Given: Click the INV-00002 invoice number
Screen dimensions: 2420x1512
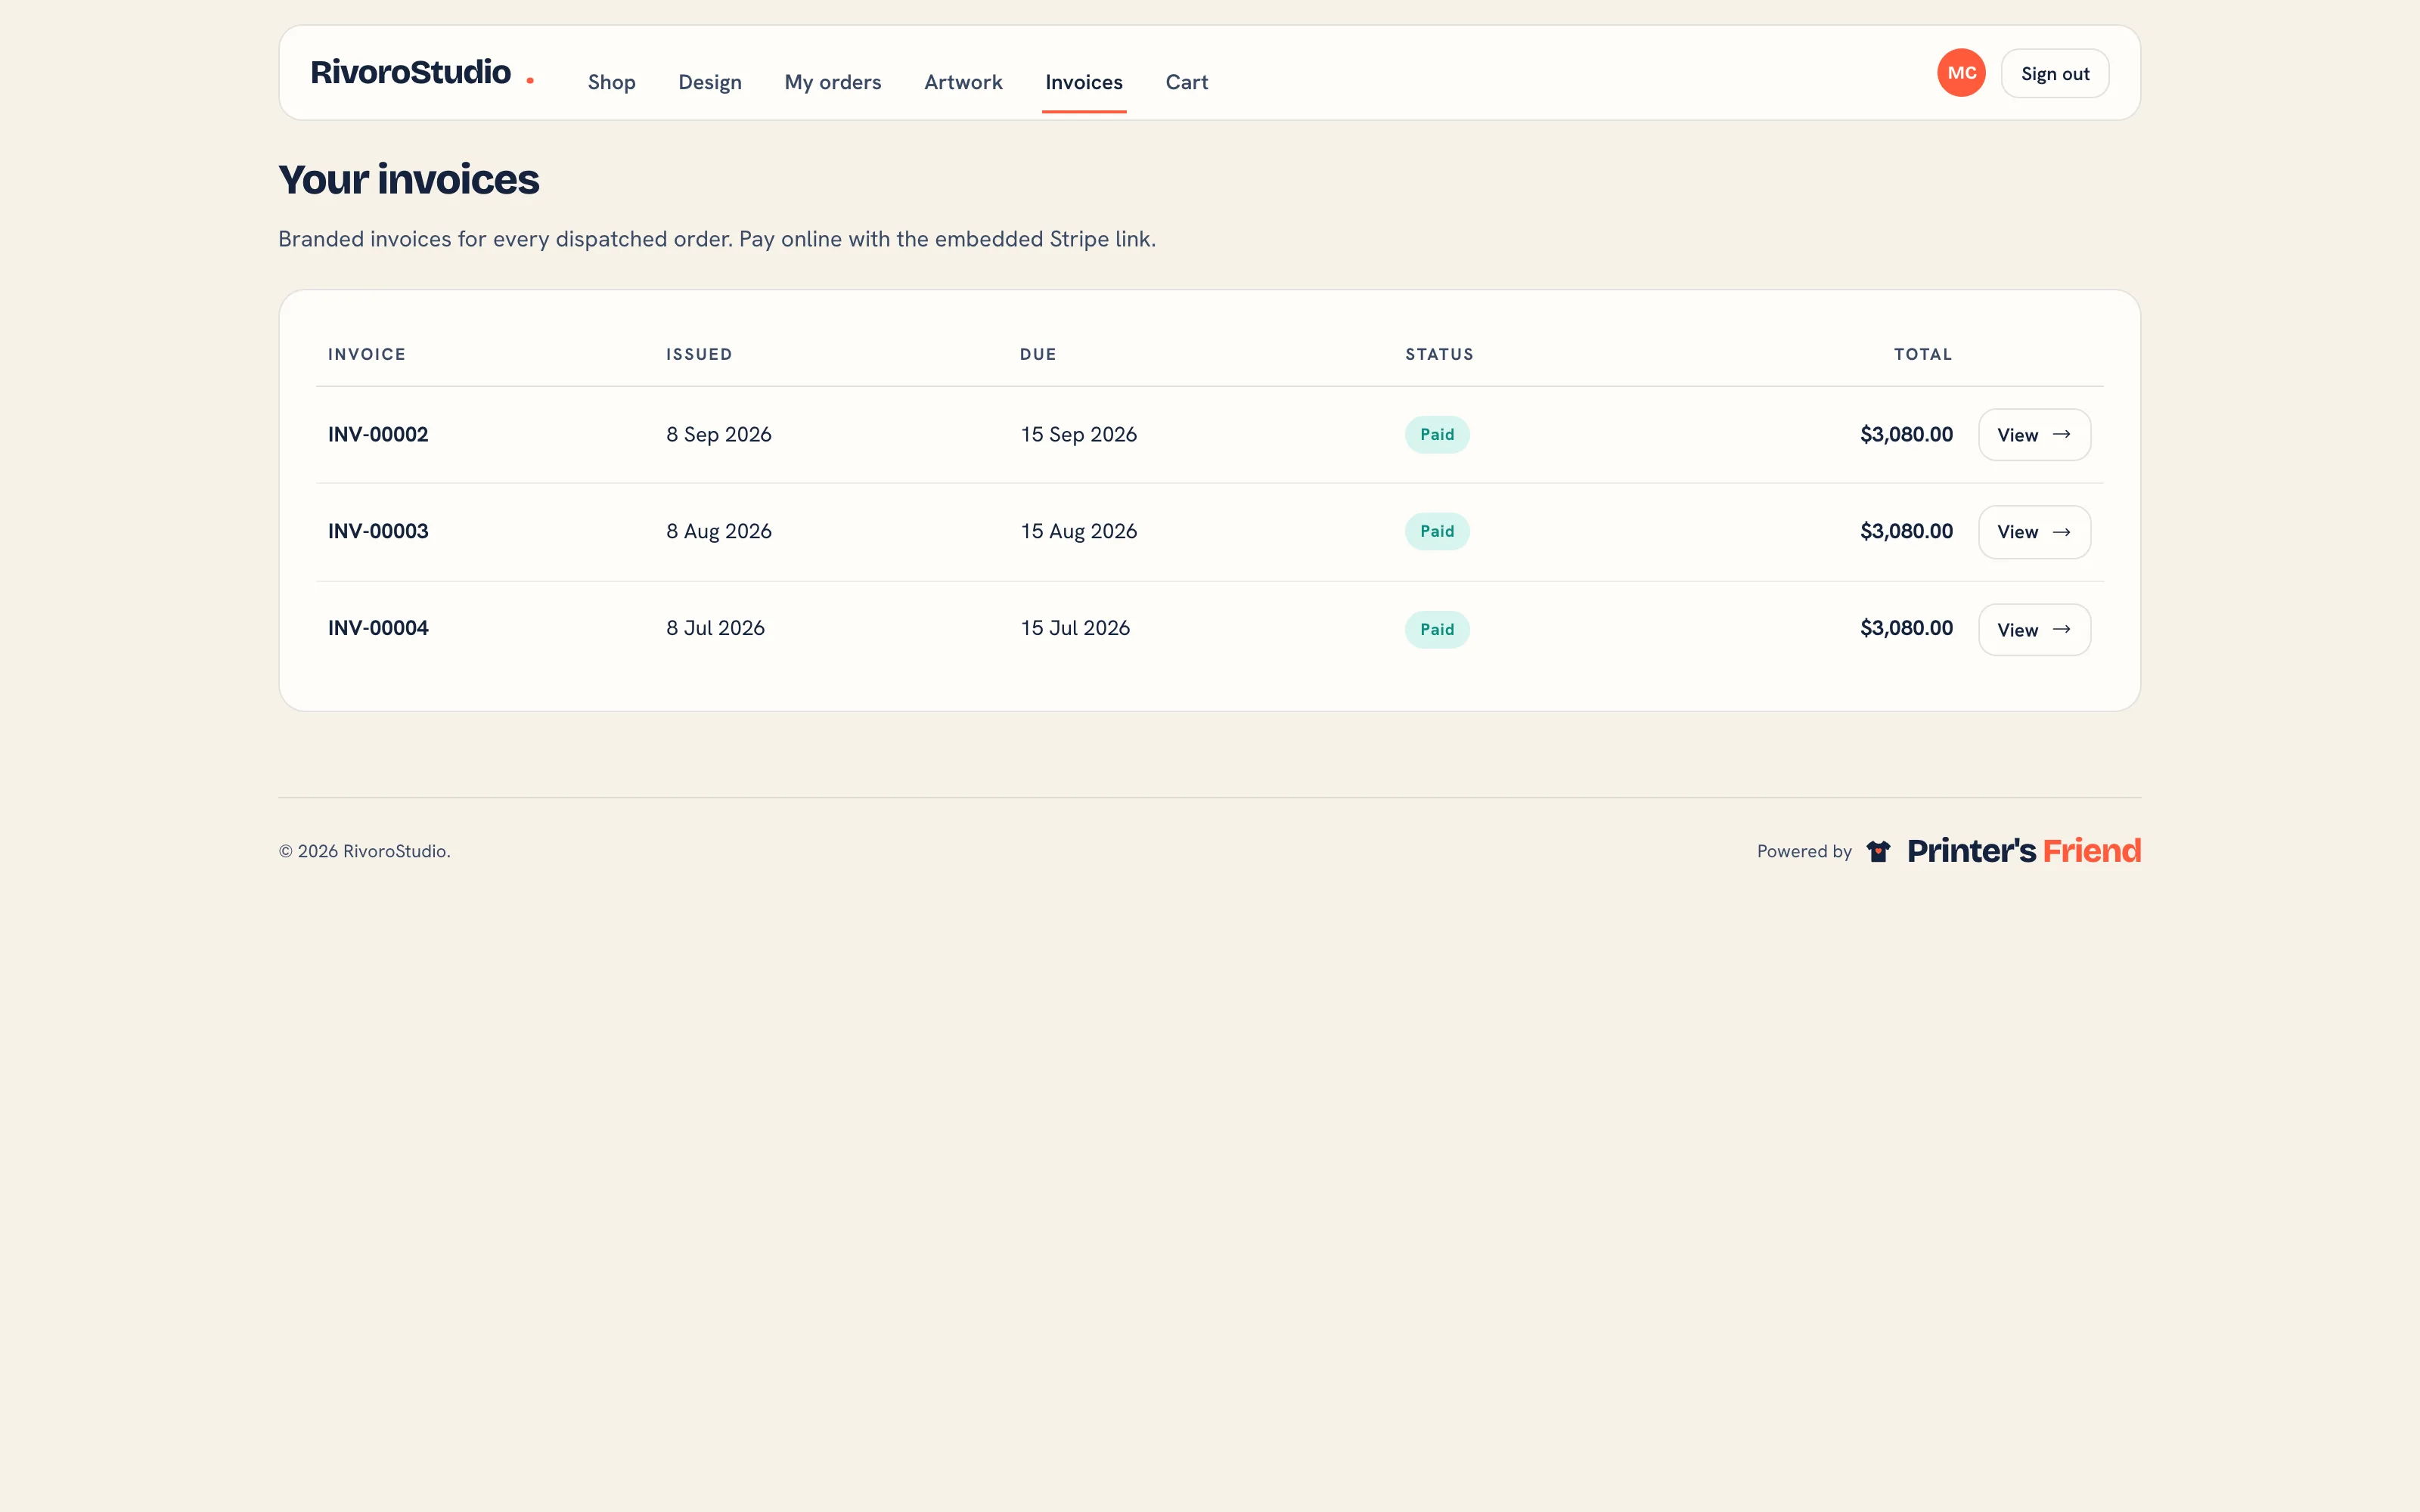Looking at the screenshot, I should [x=378, y=434].
